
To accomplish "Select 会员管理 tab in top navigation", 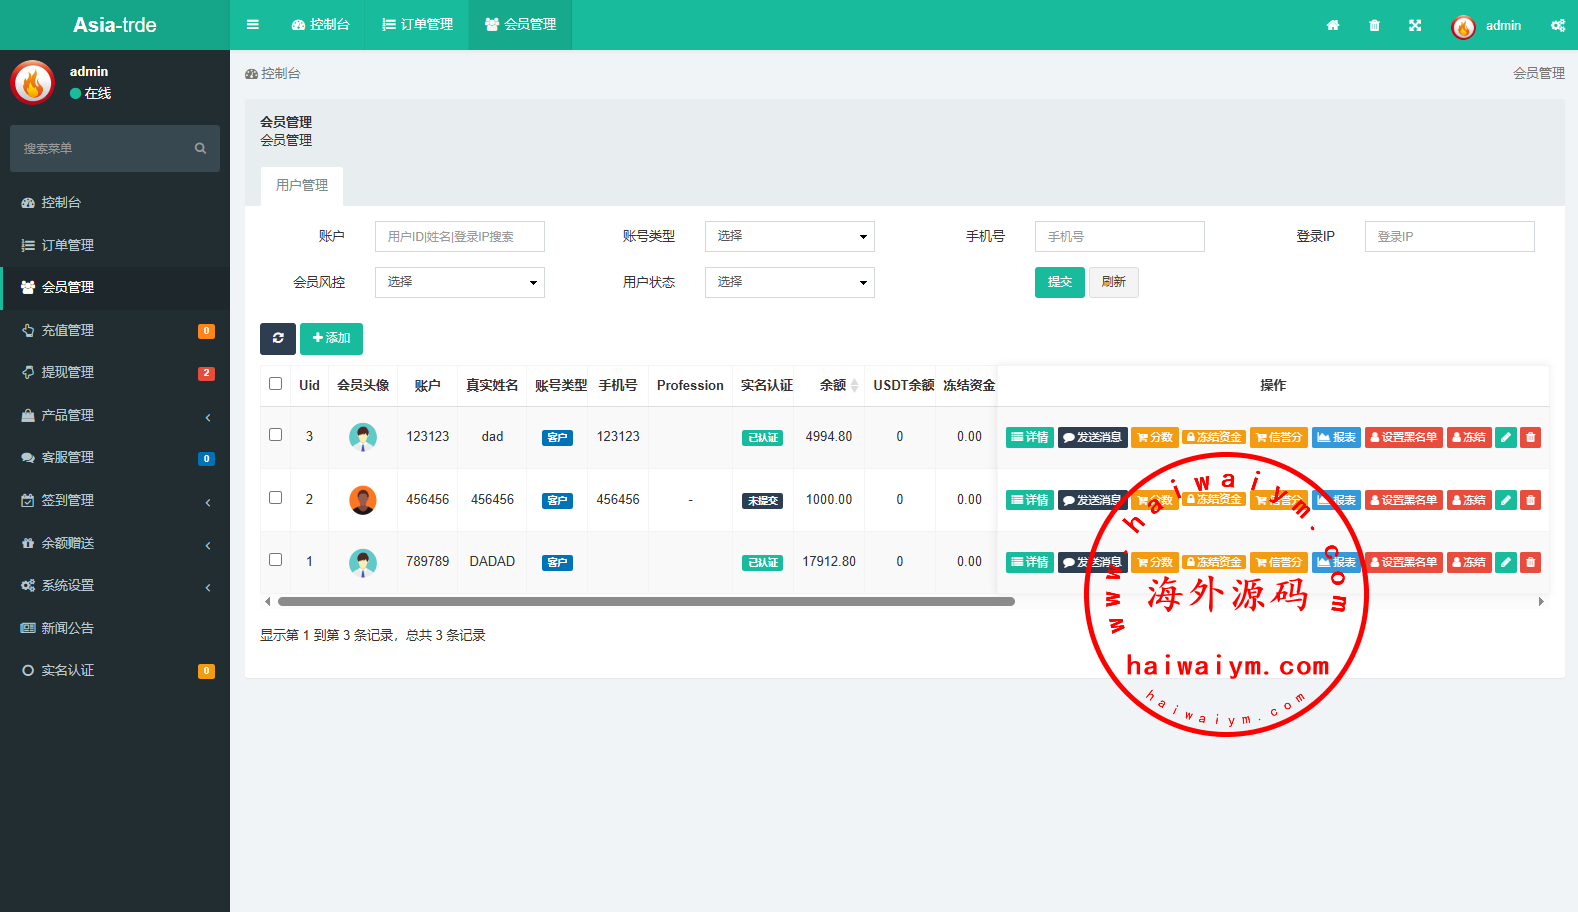I will (x=520, y=25).
